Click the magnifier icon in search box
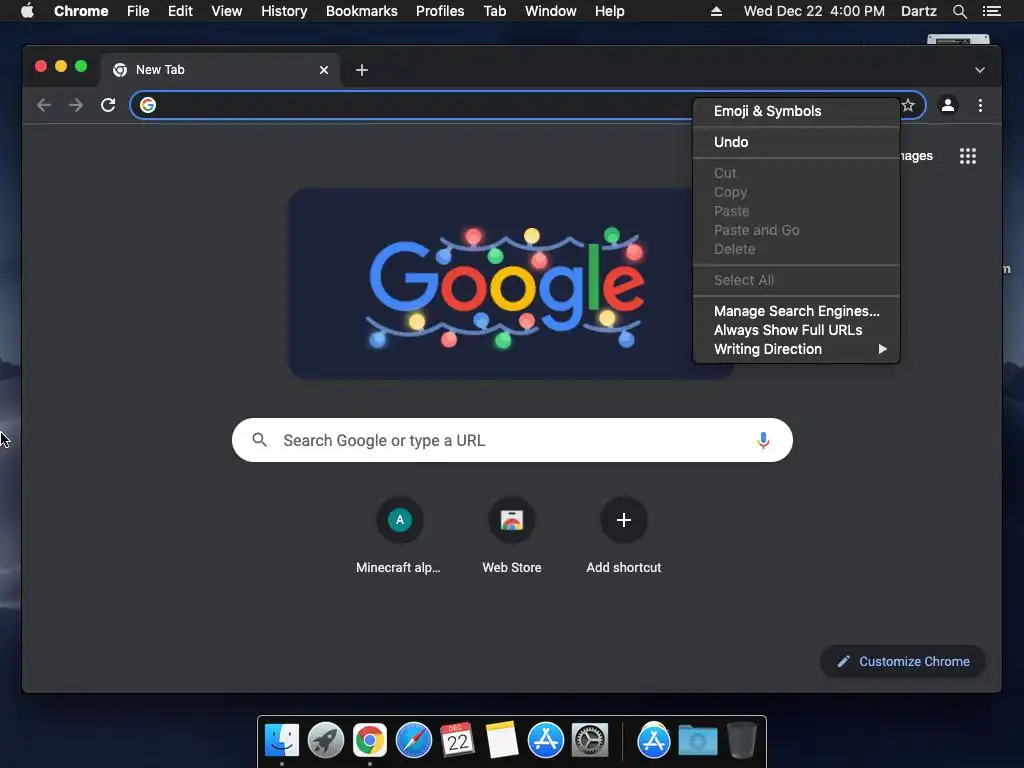This screenshot has height=768, width=1024. (259, 440)
